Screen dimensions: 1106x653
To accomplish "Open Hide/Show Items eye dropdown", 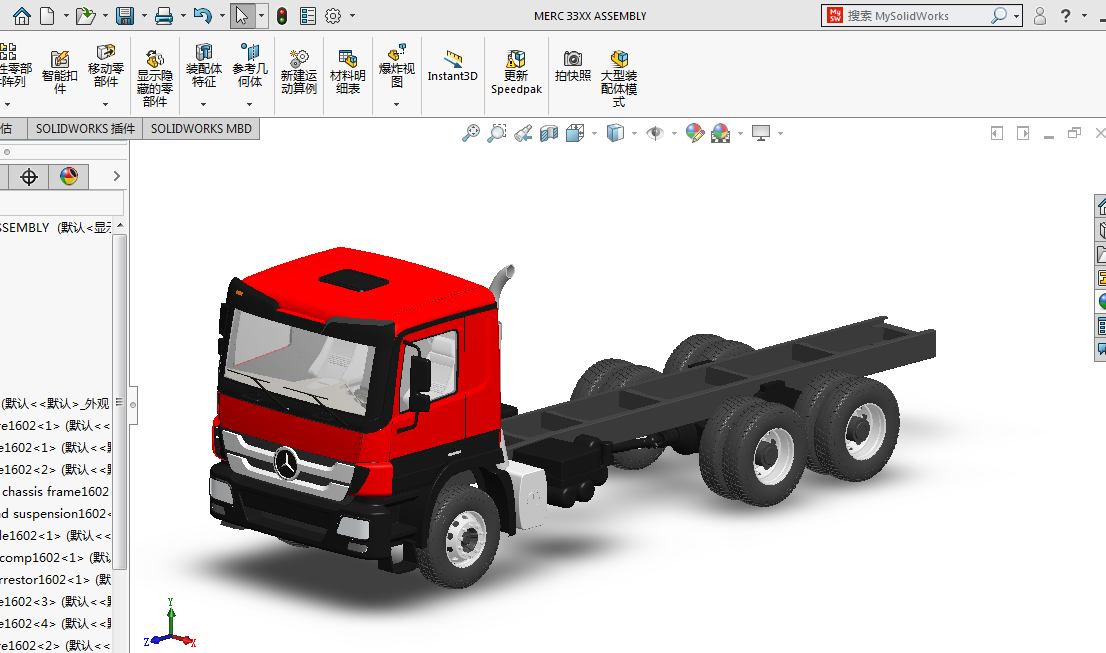I will 675,133.
